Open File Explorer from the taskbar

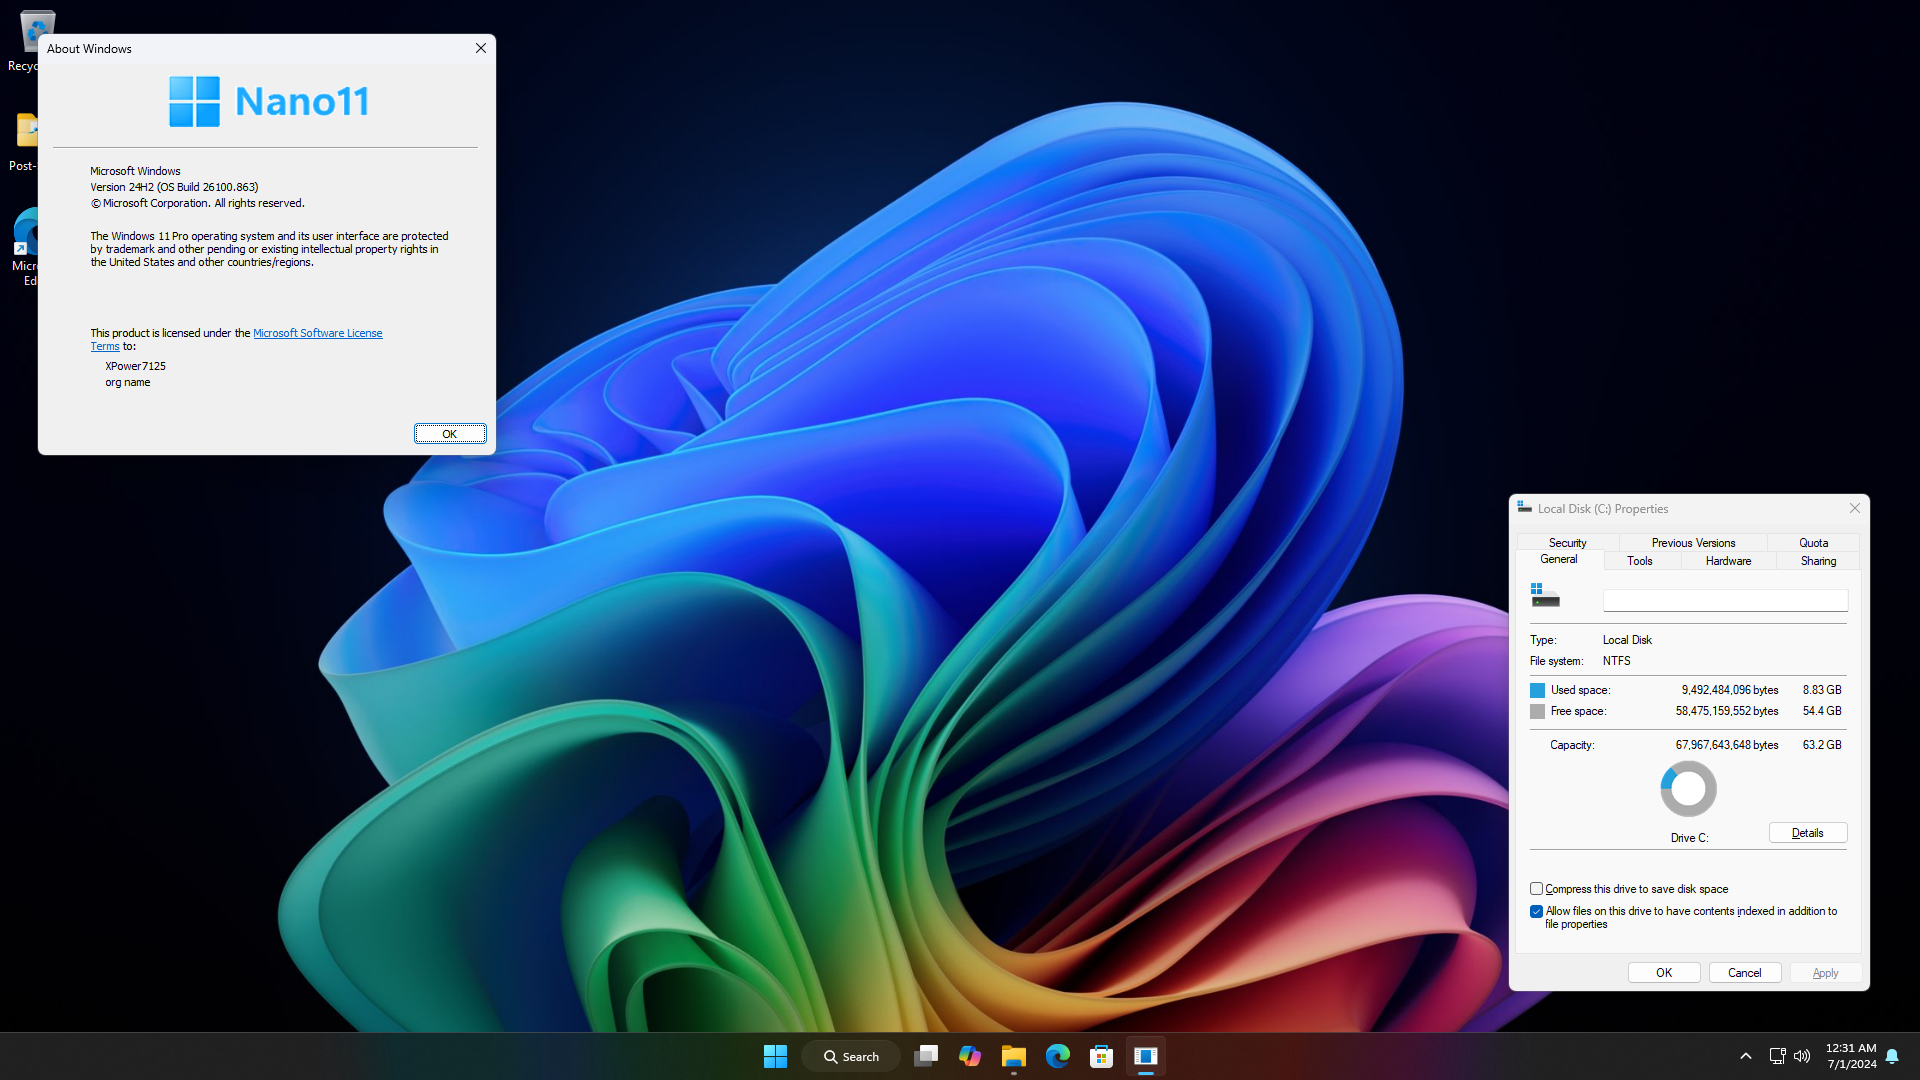point(1013,1055)
